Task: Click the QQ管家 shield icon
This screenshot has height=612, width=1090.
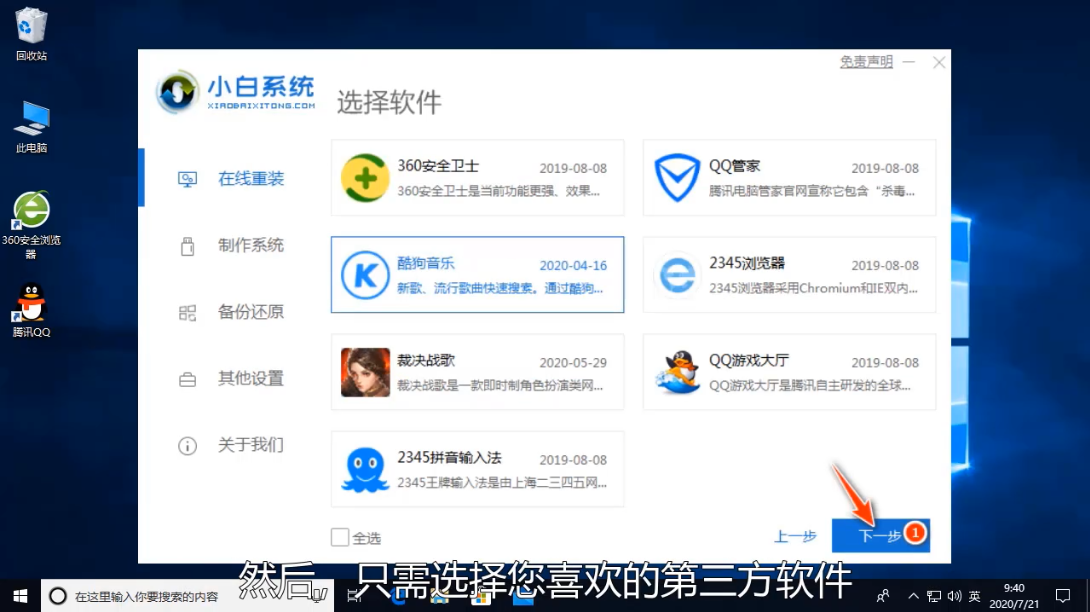Action: (x=677, y=178)
